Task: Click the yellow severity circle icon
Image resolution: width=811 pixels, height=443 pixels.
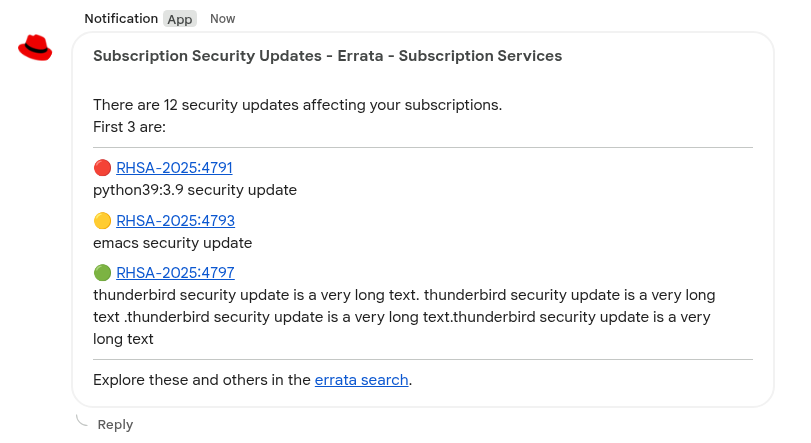Action: click(x=102, y=221)
